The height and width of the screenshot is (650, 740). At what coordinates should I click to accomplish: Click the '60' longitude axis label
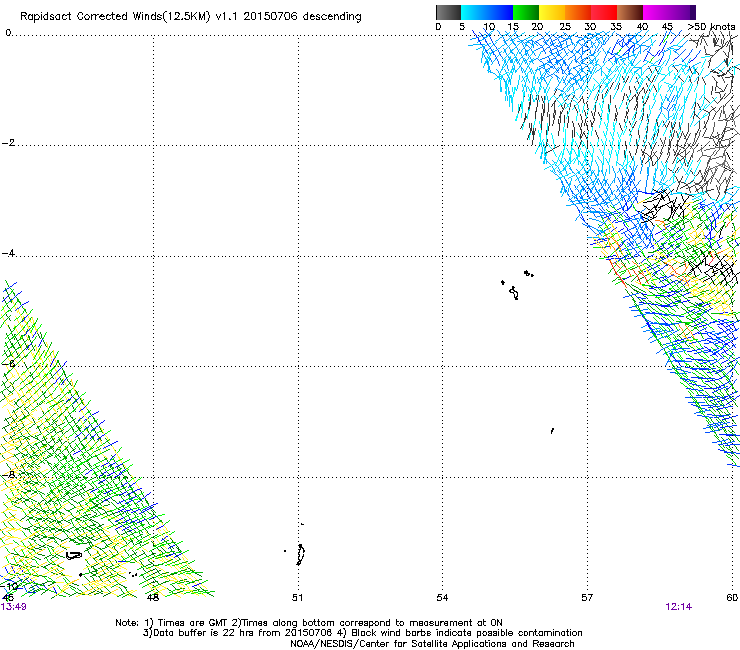pos(732,598)
